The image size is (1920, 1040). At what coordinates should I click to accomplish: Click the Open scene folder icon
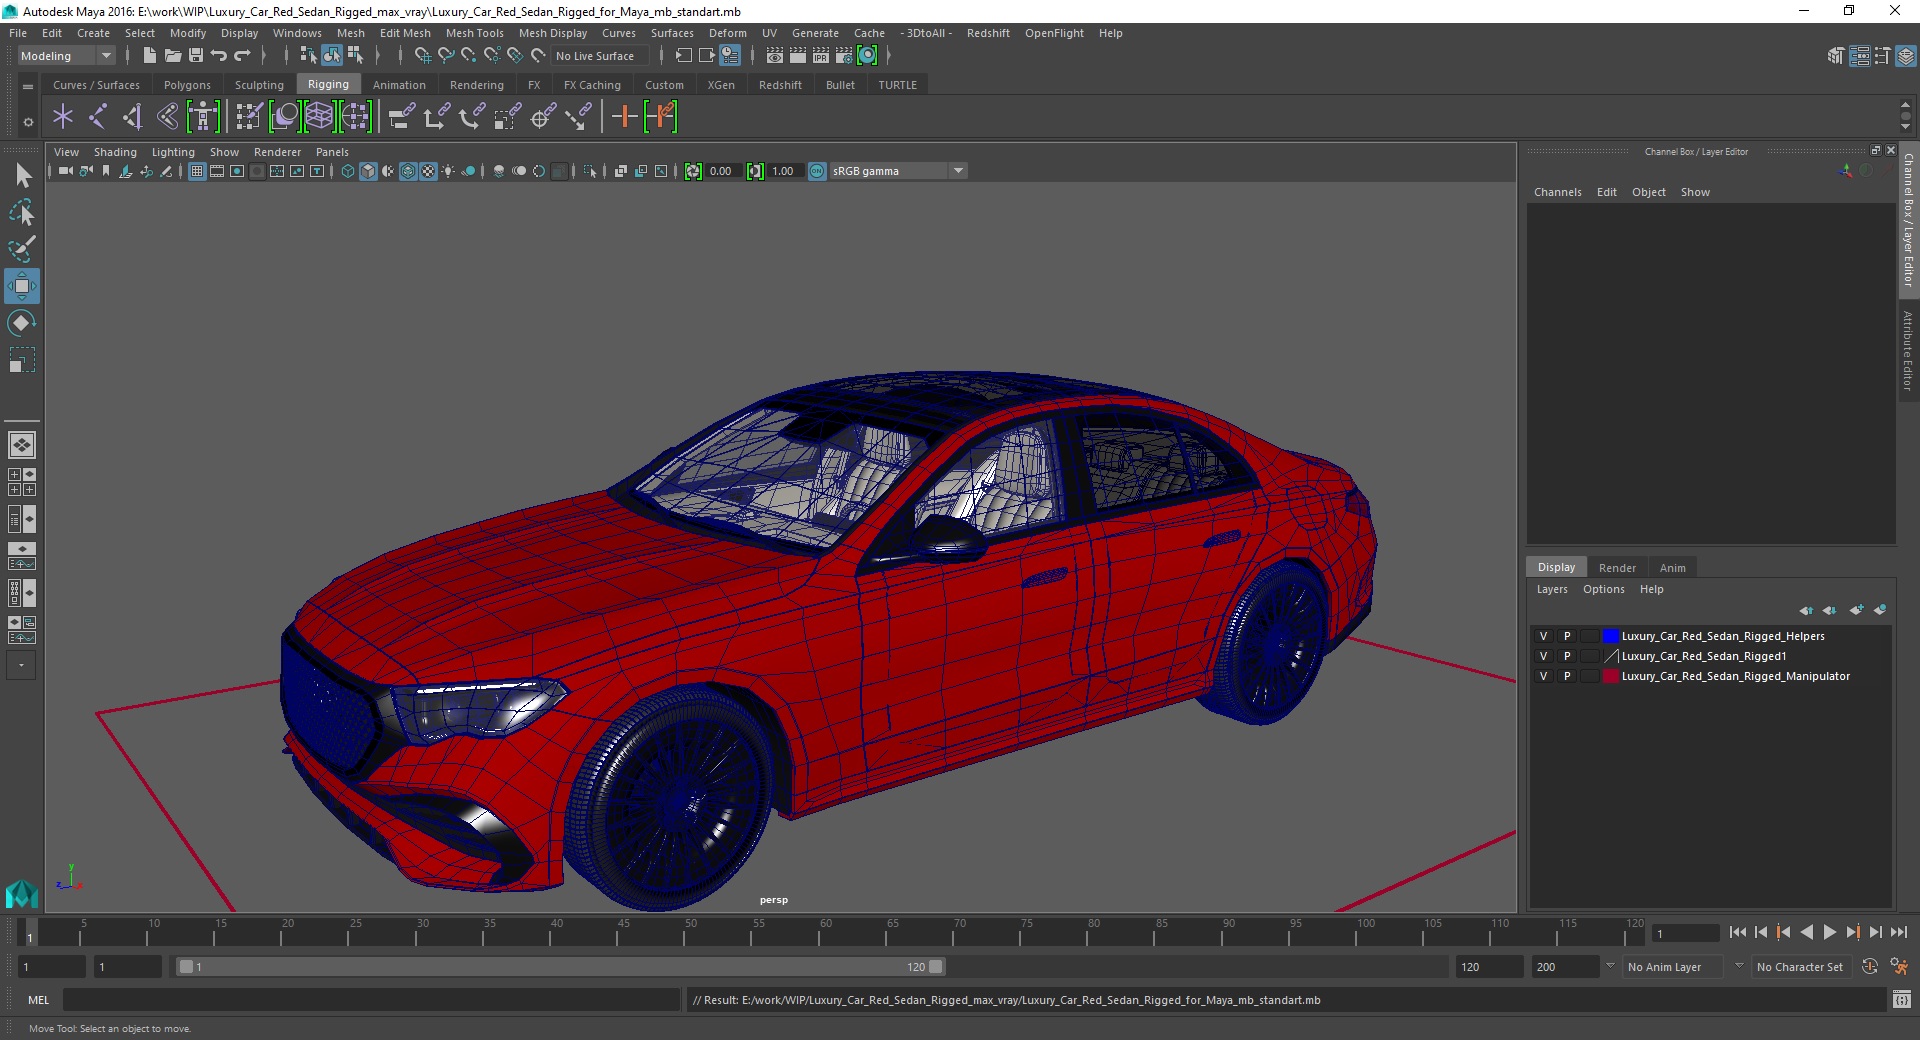(x=173, y=56)
